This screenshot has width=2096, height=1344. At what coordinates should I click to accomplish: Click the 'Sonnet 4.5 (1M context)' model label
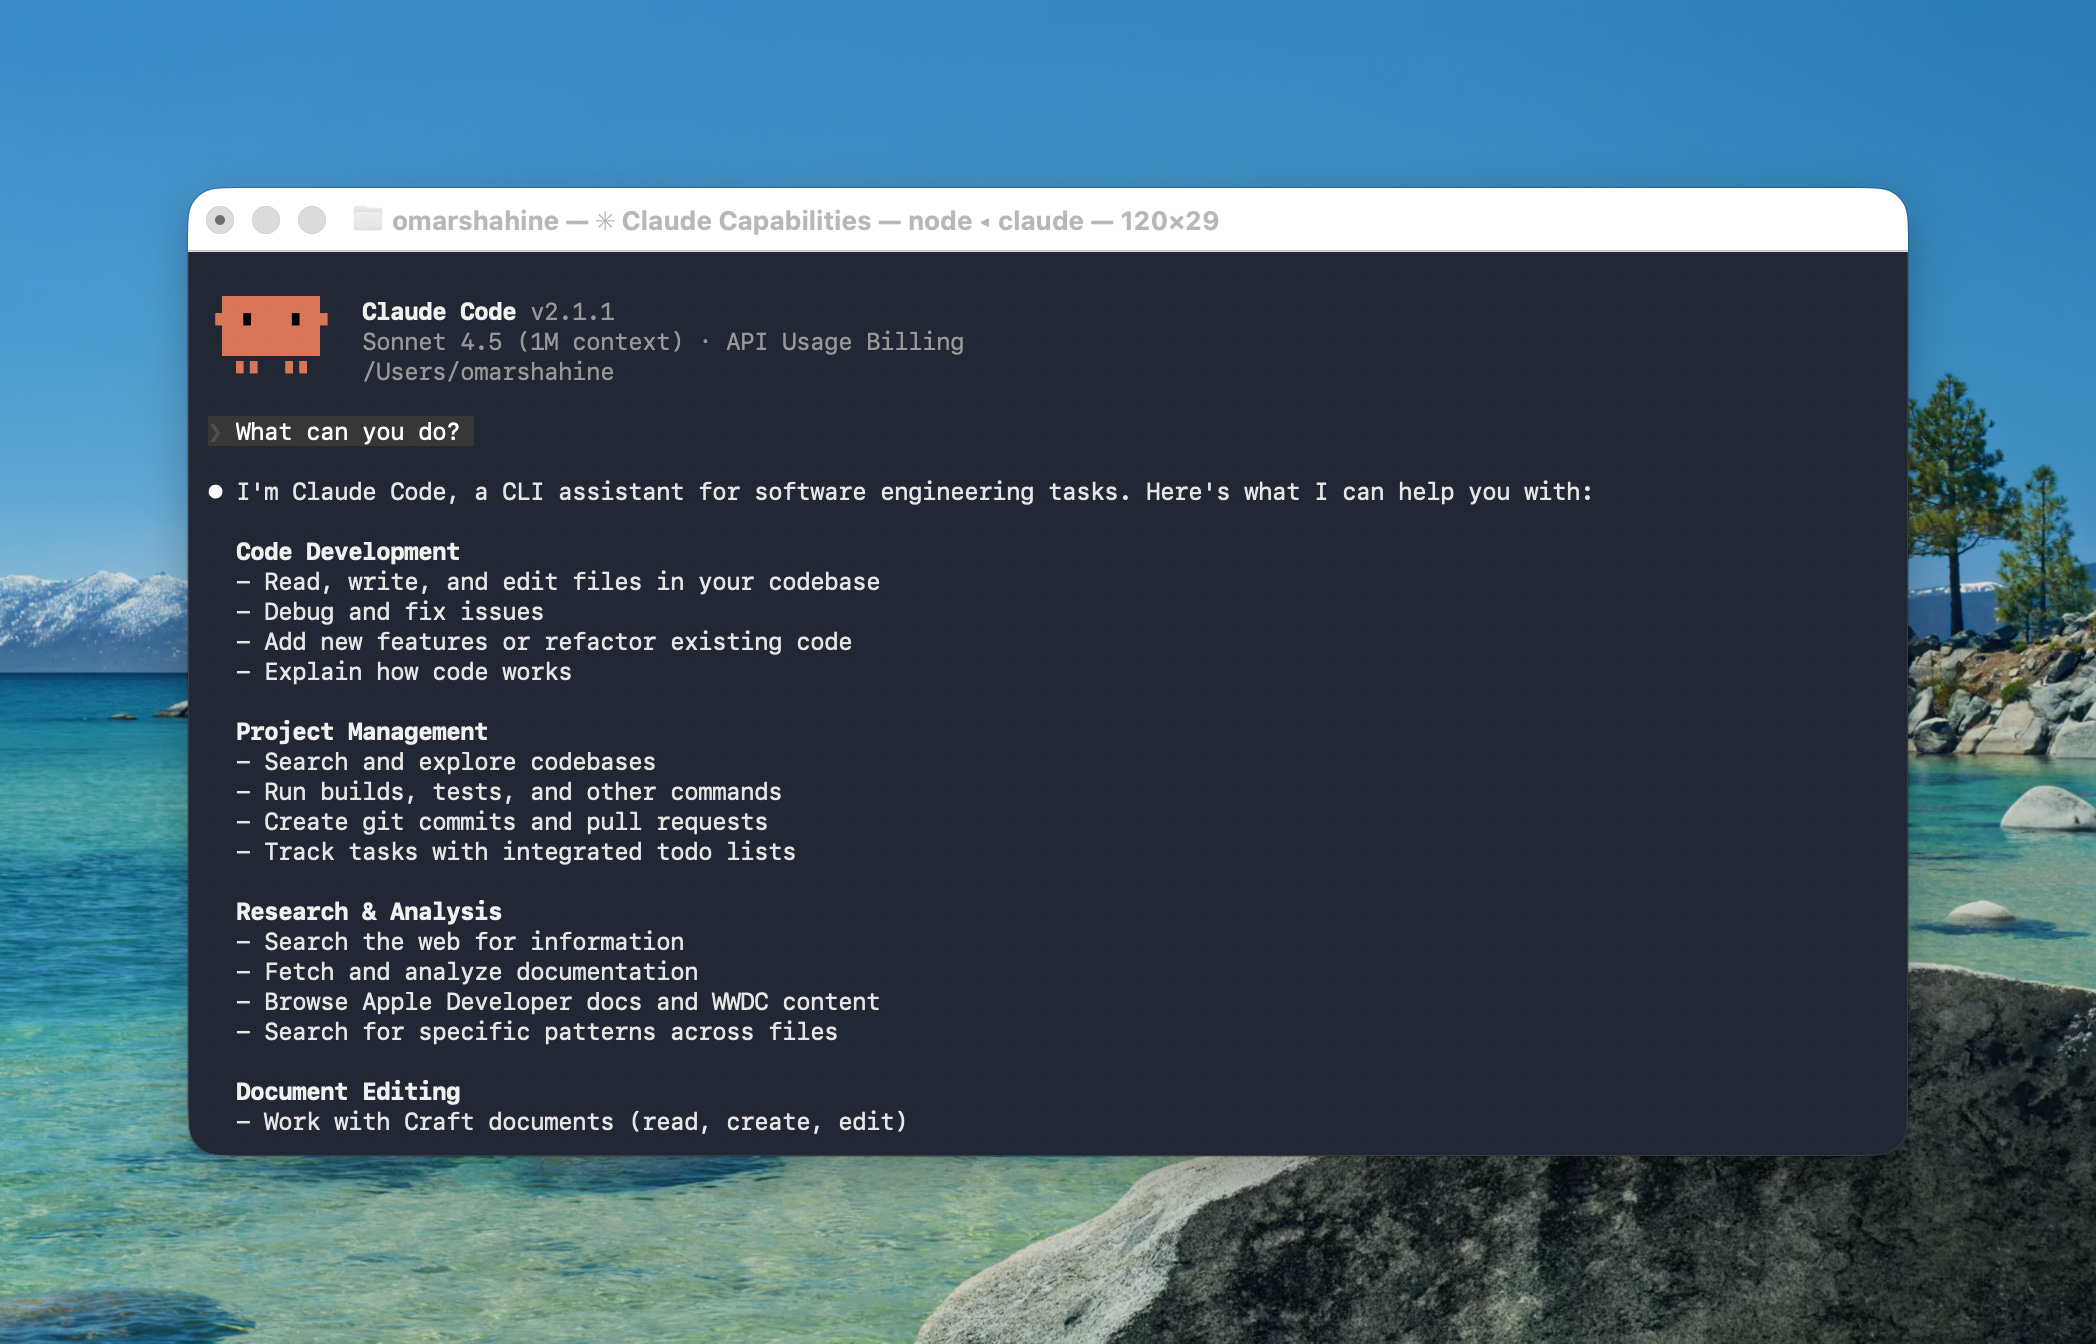(x=522, y=342)
